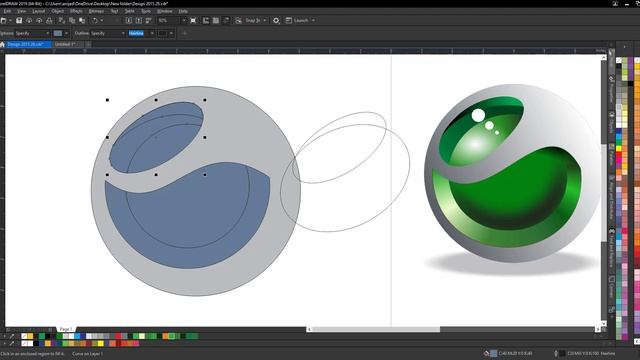This screenshot has height=360, width=640.
Task: Click the Welcome screen home icon
Action: tap(2, 44)
